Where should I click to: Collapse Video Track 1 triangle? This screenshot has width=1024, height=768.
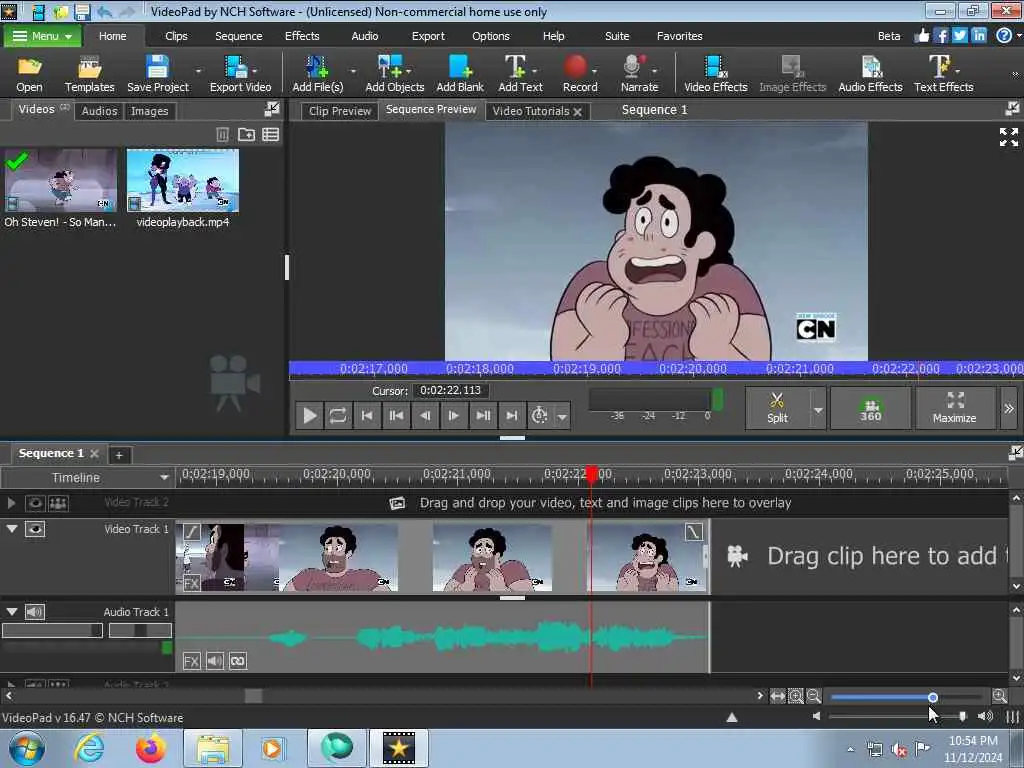[12, 528]
